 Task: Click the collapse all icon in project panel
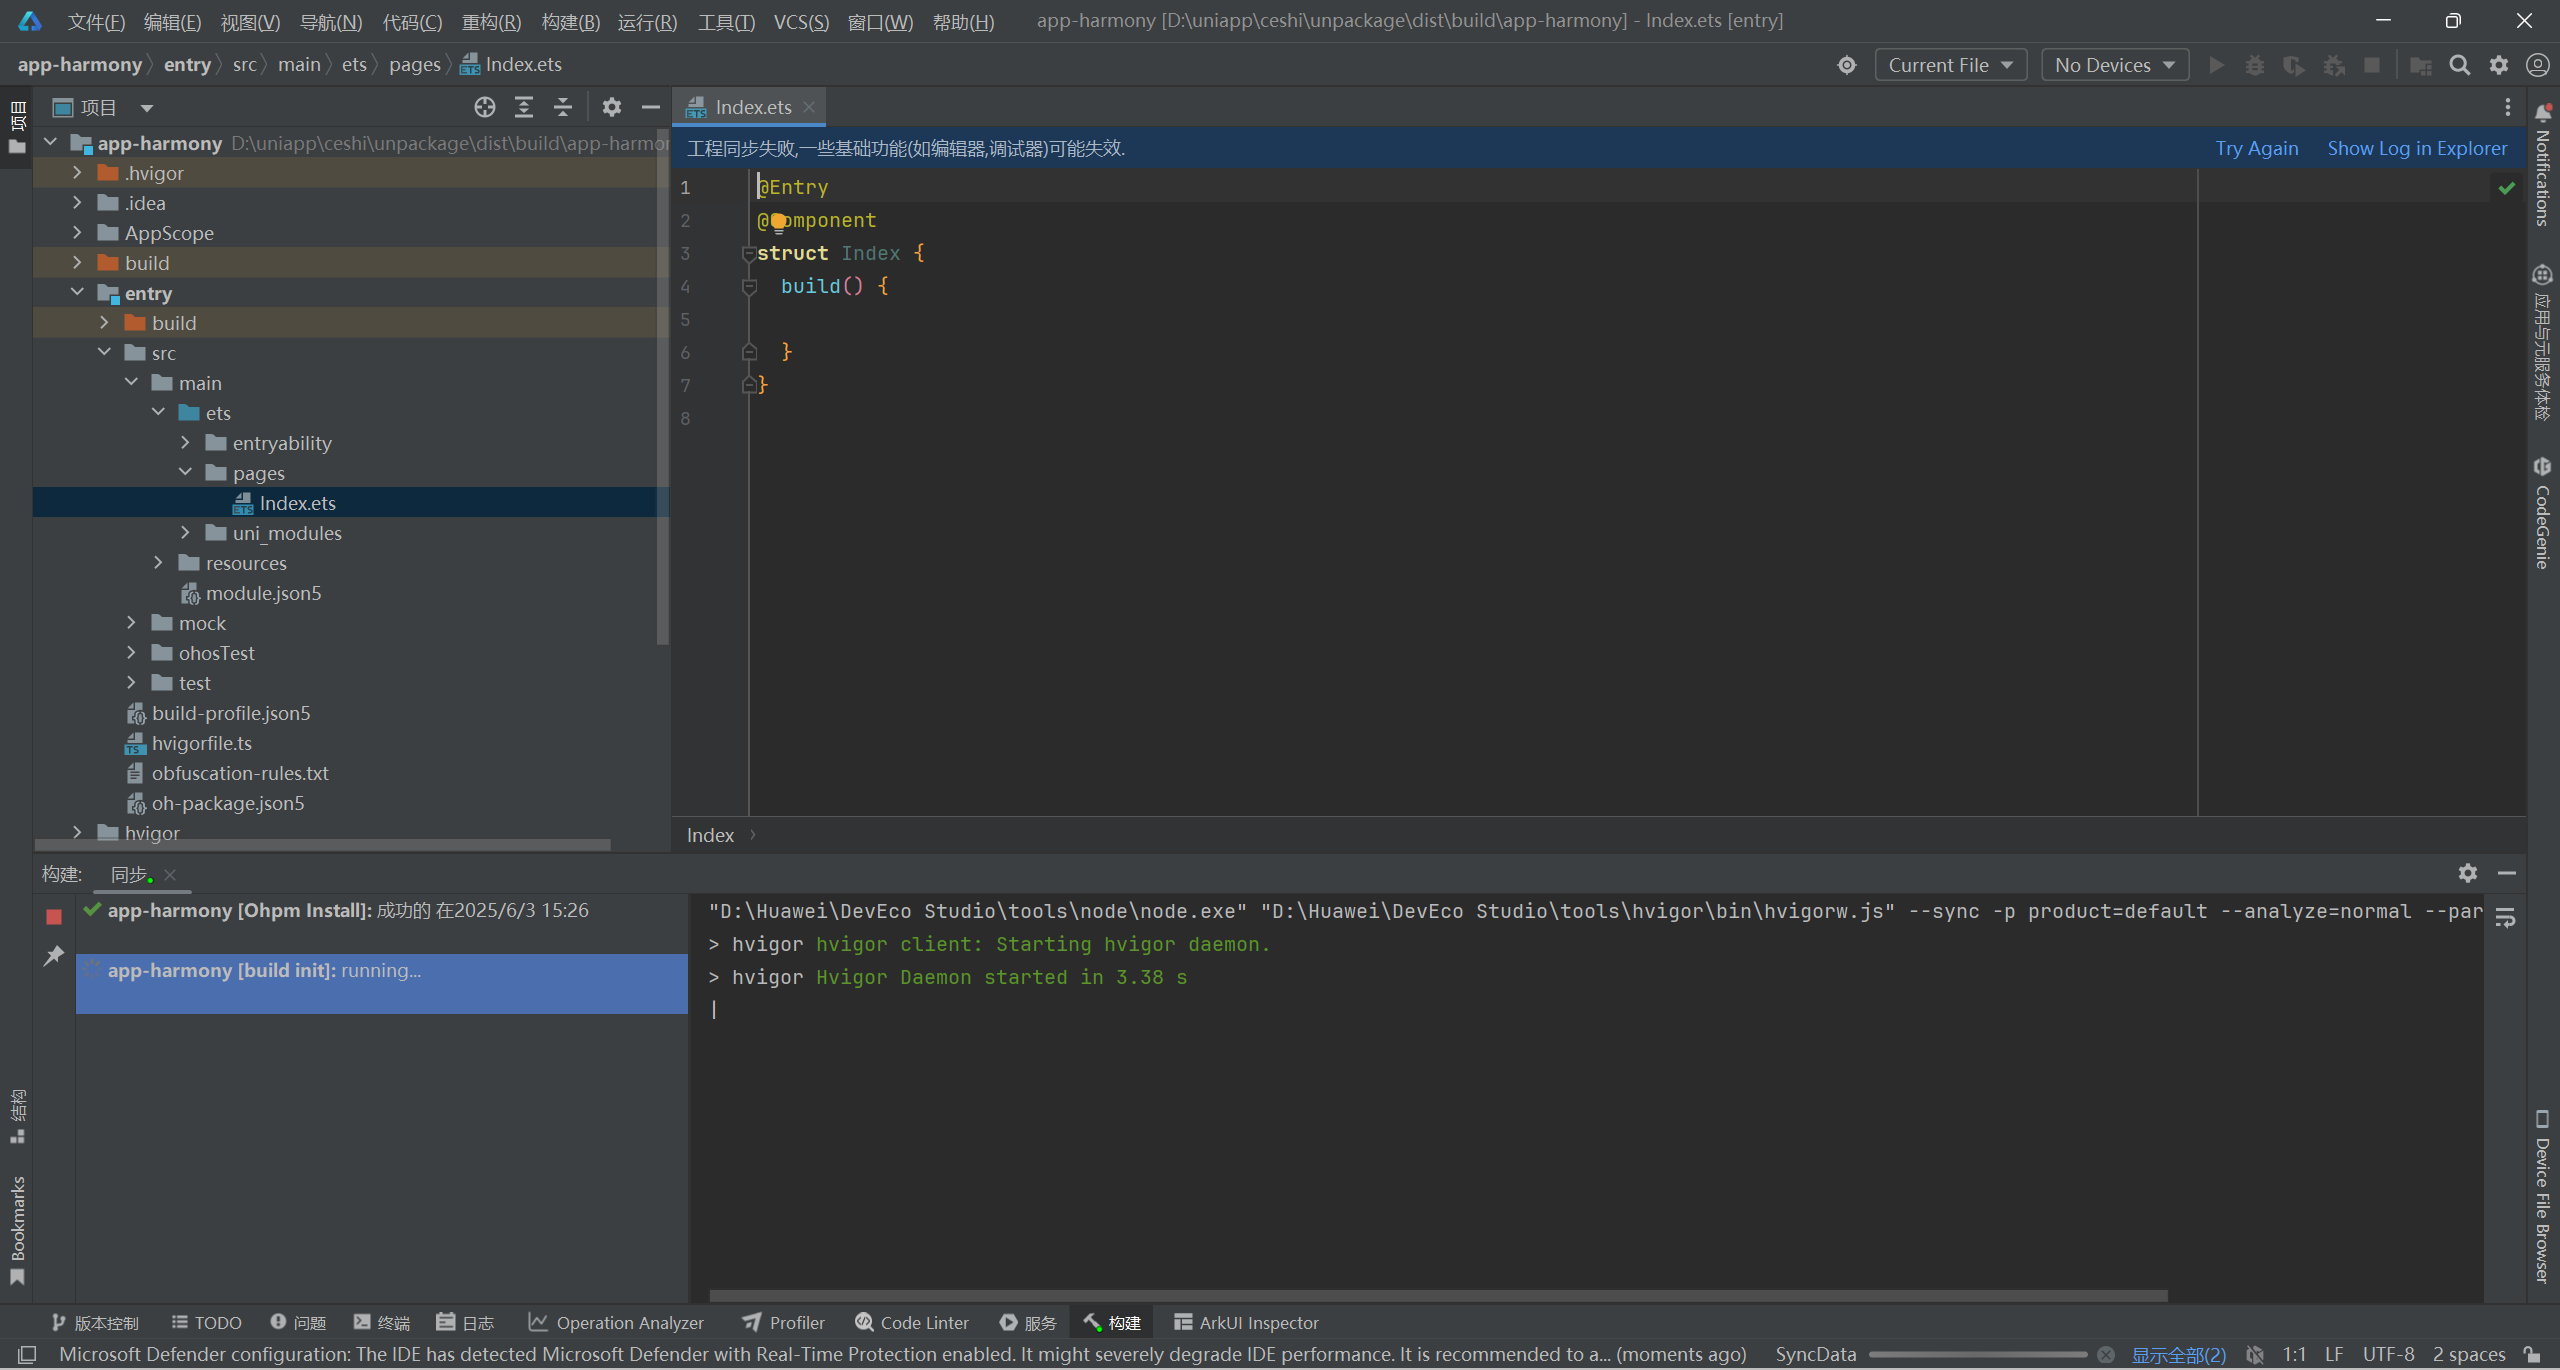coord(563,107)
